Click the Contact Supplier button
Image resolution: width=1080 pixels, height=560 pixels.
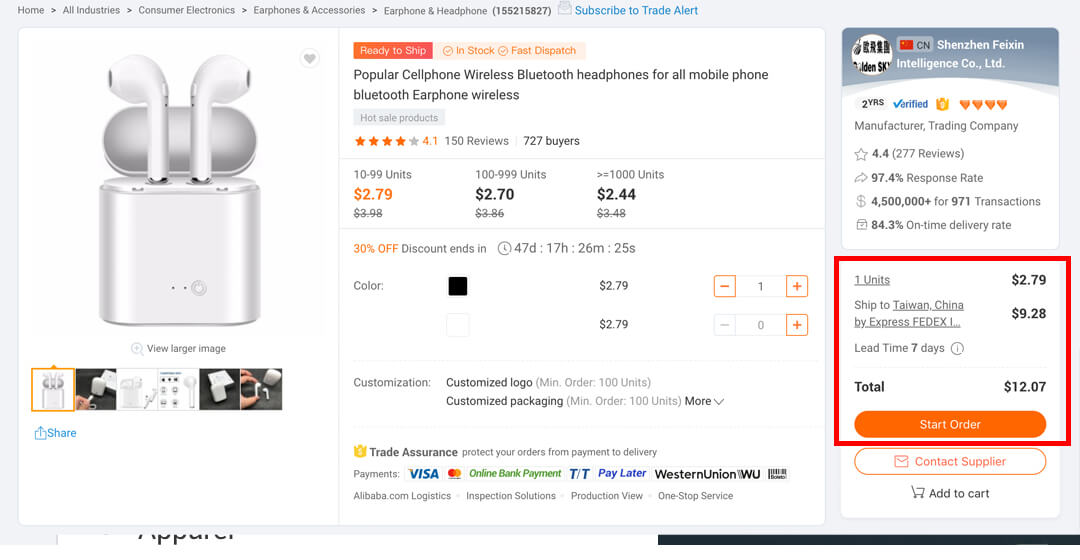click(x=949, y=461)
